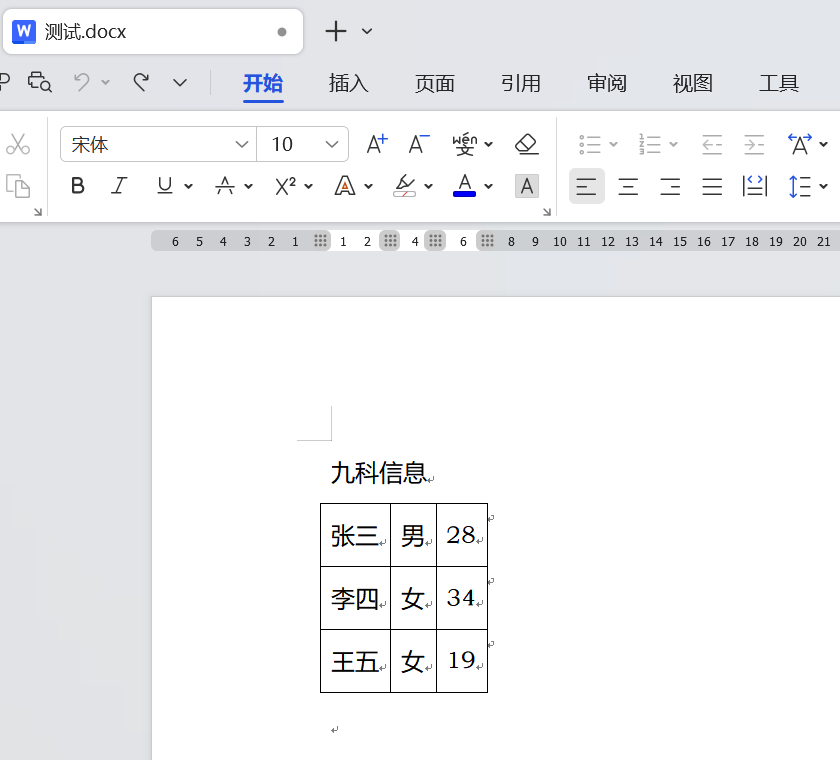840x760 pixels.
Task: Open line spacing dropdown arrow
Action: [823, 186]
